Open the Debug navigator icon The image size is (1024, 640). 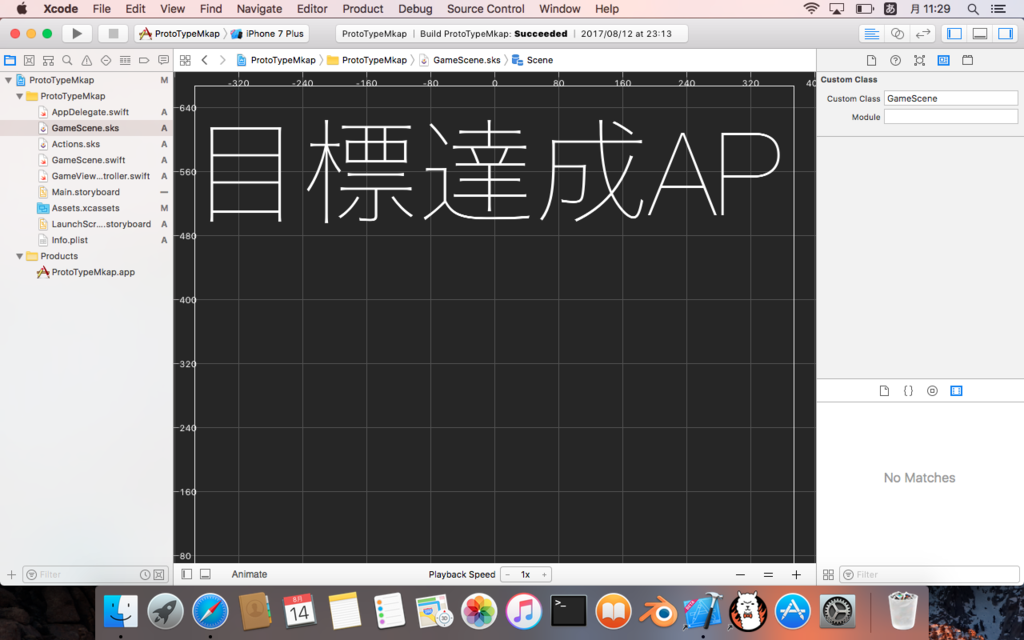point(125,60)
